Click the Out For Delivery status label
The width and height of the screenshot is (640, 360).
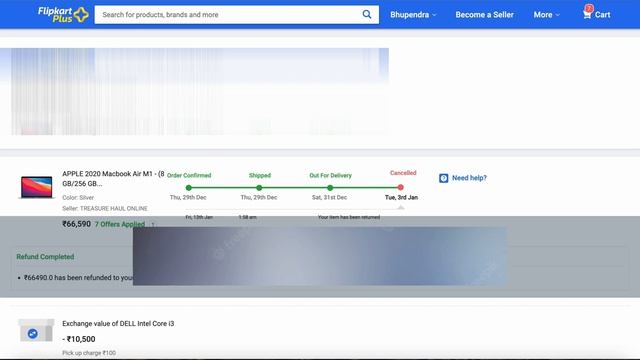pyautogui.click(x=330, y=176)
